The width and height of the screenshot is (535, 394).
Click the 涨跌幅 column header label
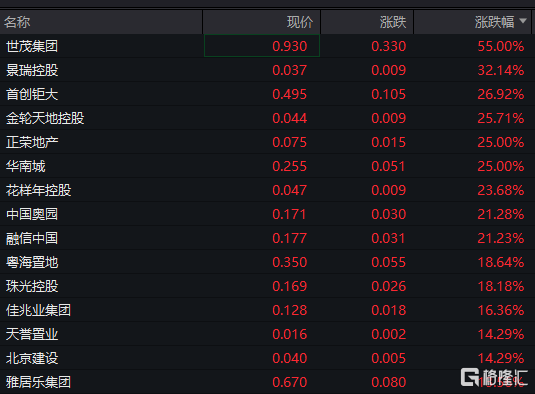[x=494, y=22]
